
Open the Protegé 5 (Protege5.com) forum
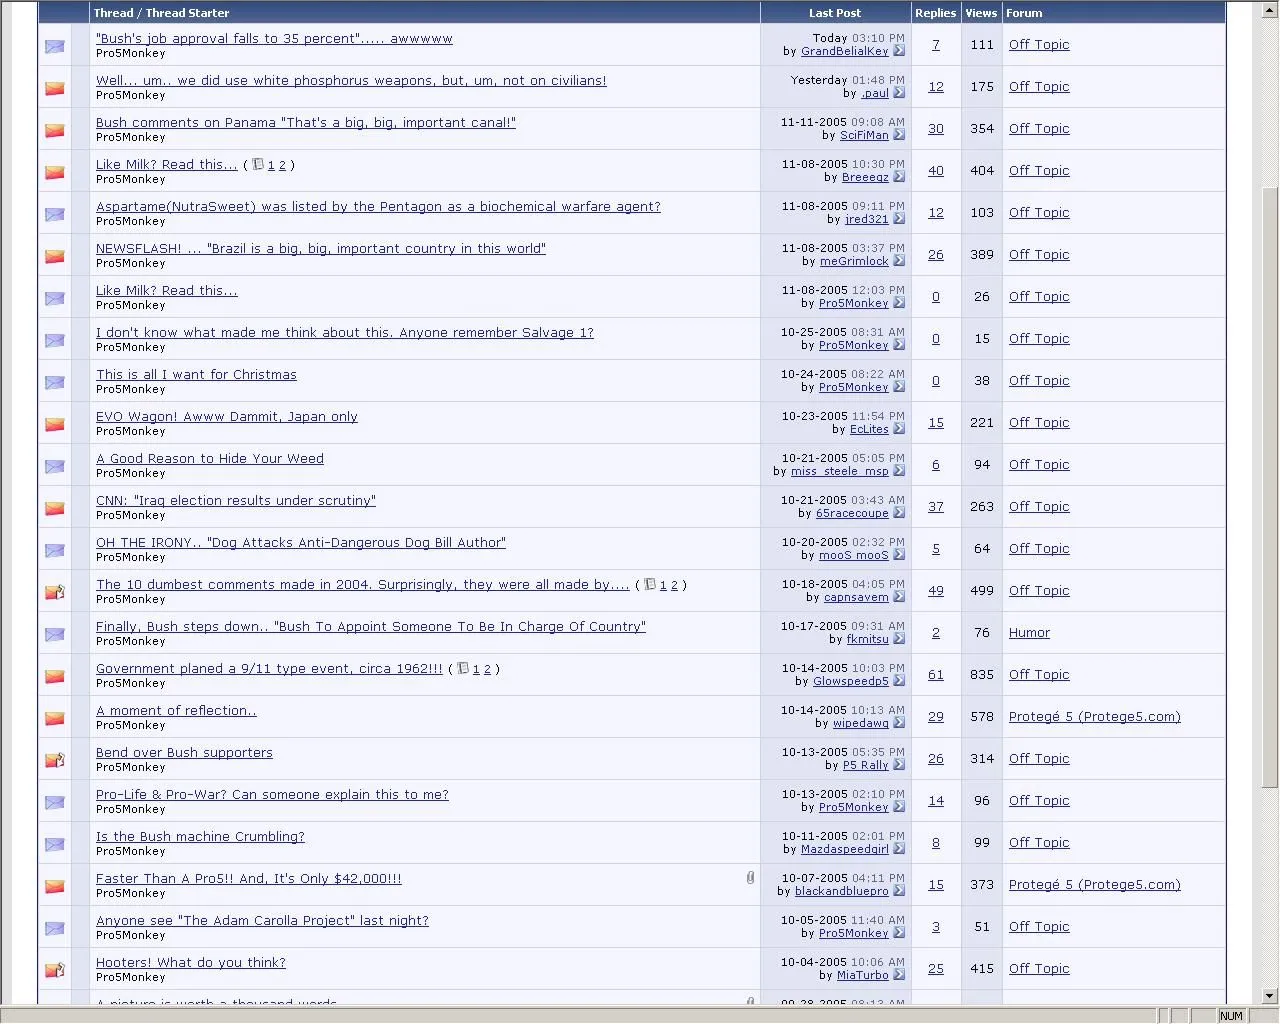[1094, 716]
